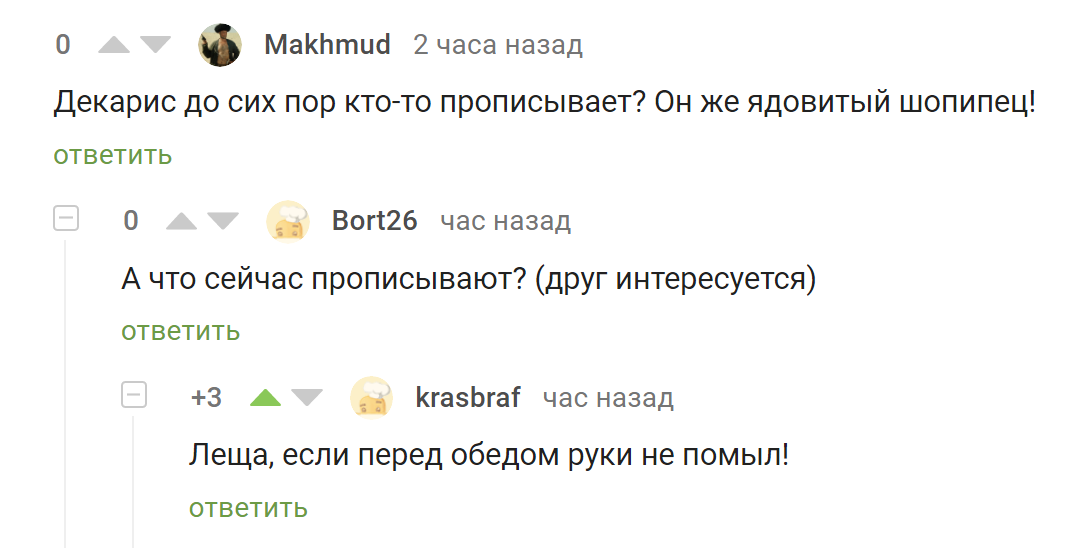This screenshot has width=1081, height=548.
Task: Open Bort26's avatar image
Action: coord(288,221)
